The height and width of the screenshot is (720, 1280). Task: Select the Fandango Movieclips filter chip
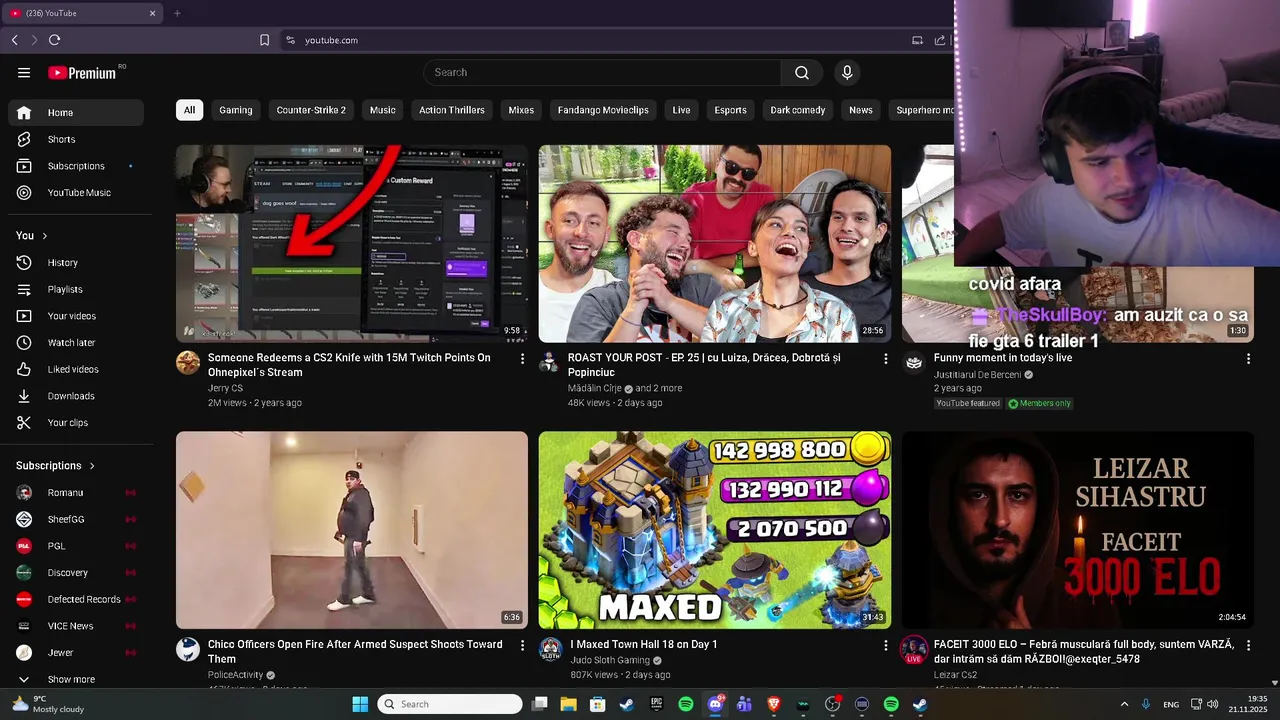point(603,110)
